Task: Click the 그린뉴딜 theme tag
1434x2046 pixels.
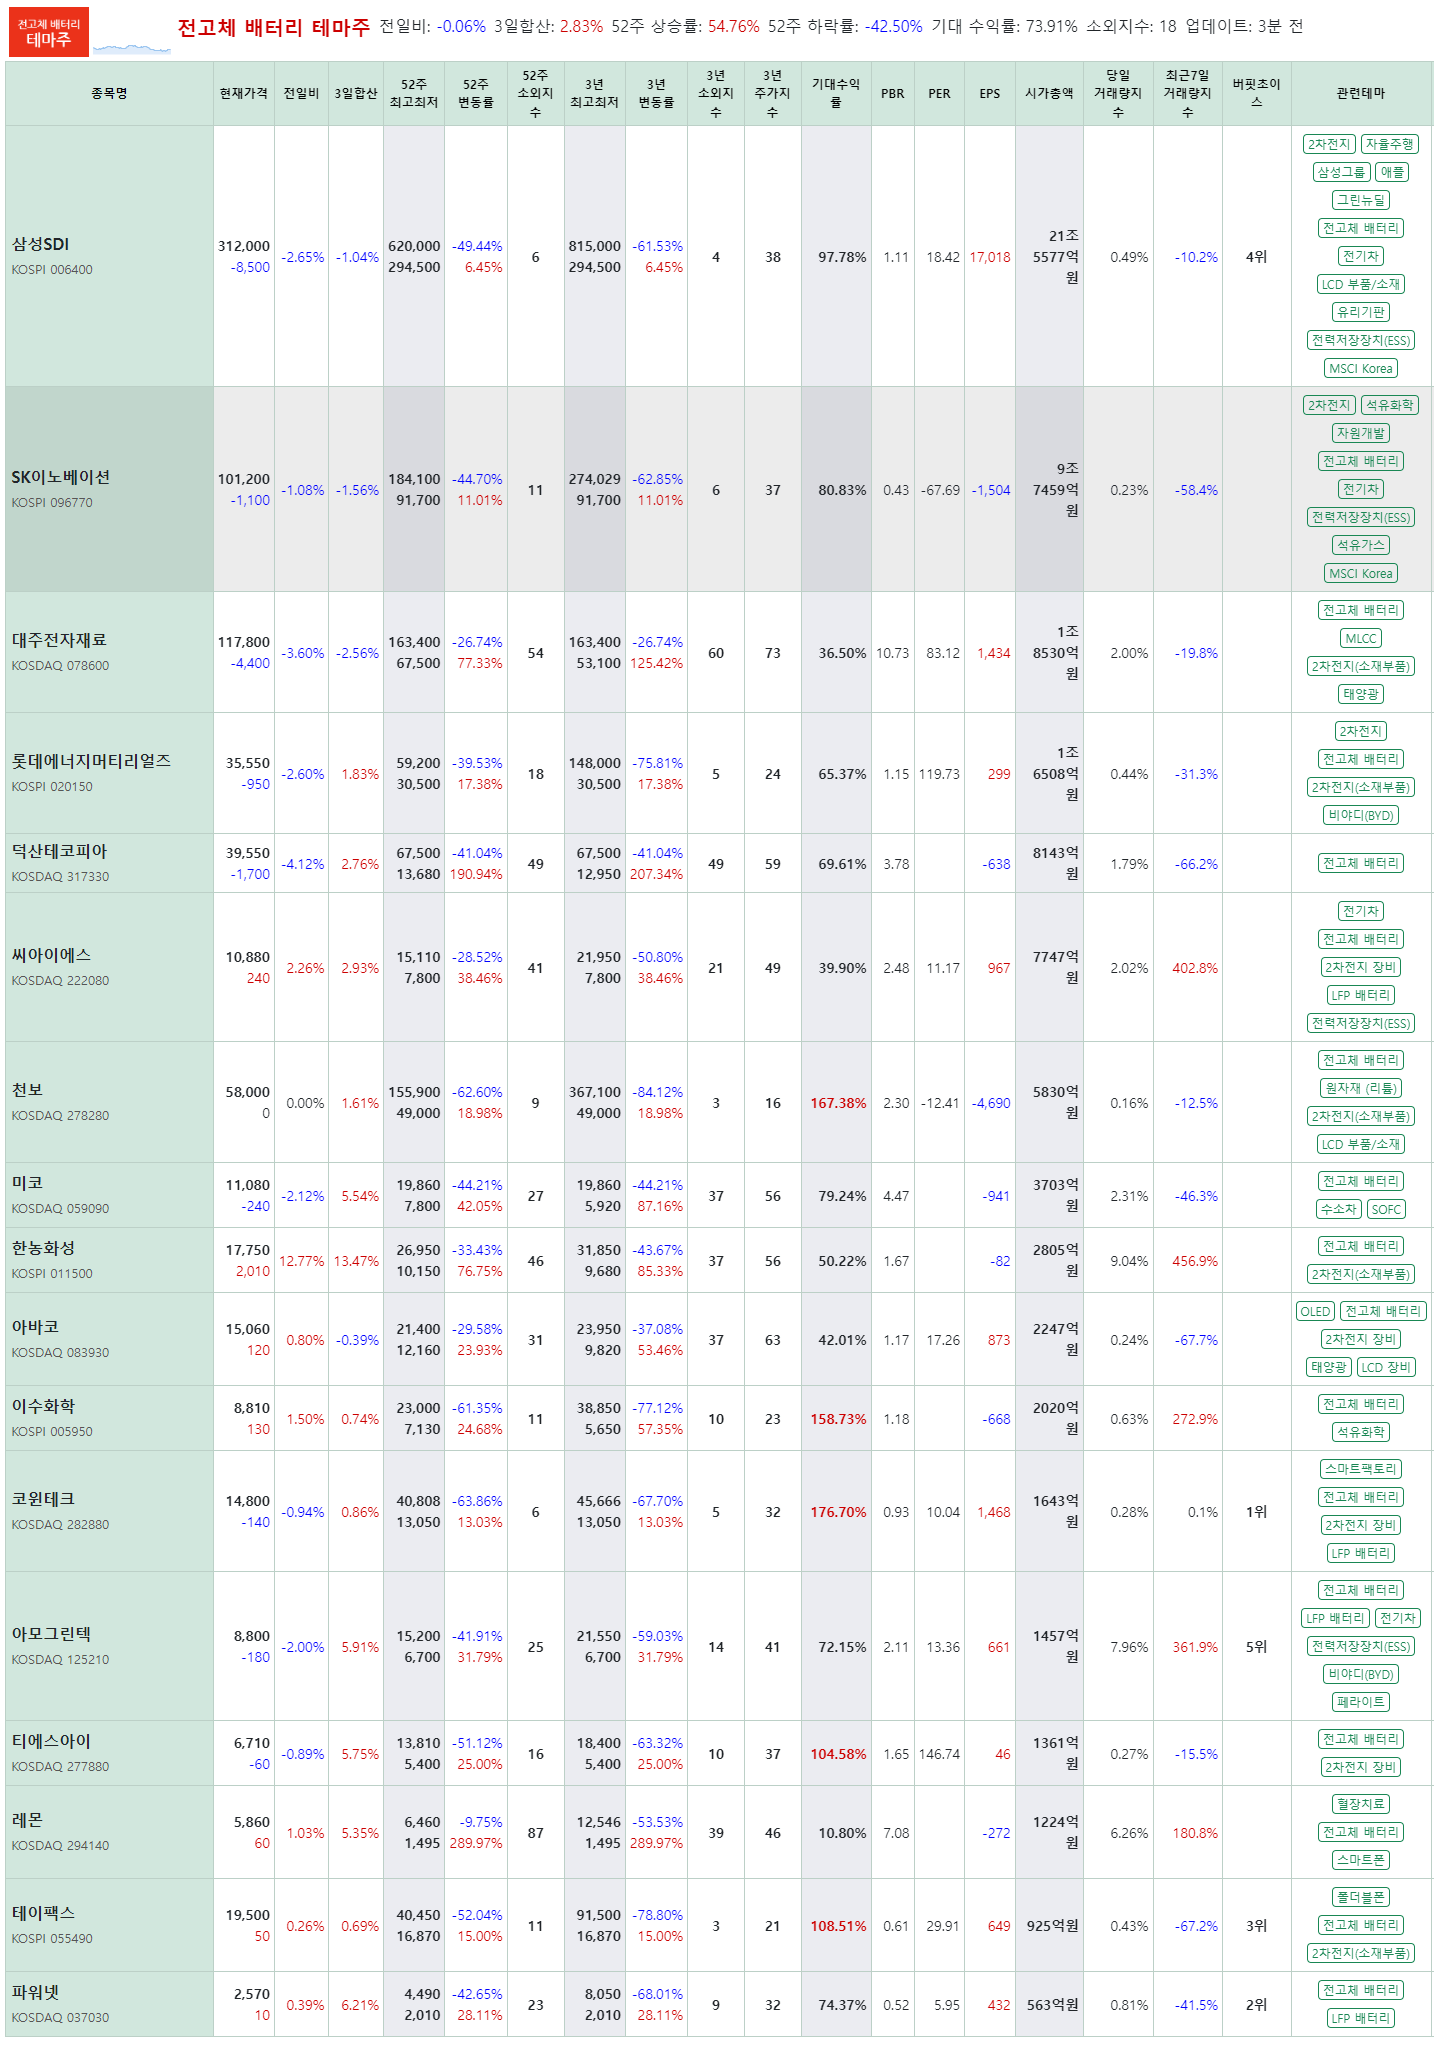Action: [x=1361, y=200]
